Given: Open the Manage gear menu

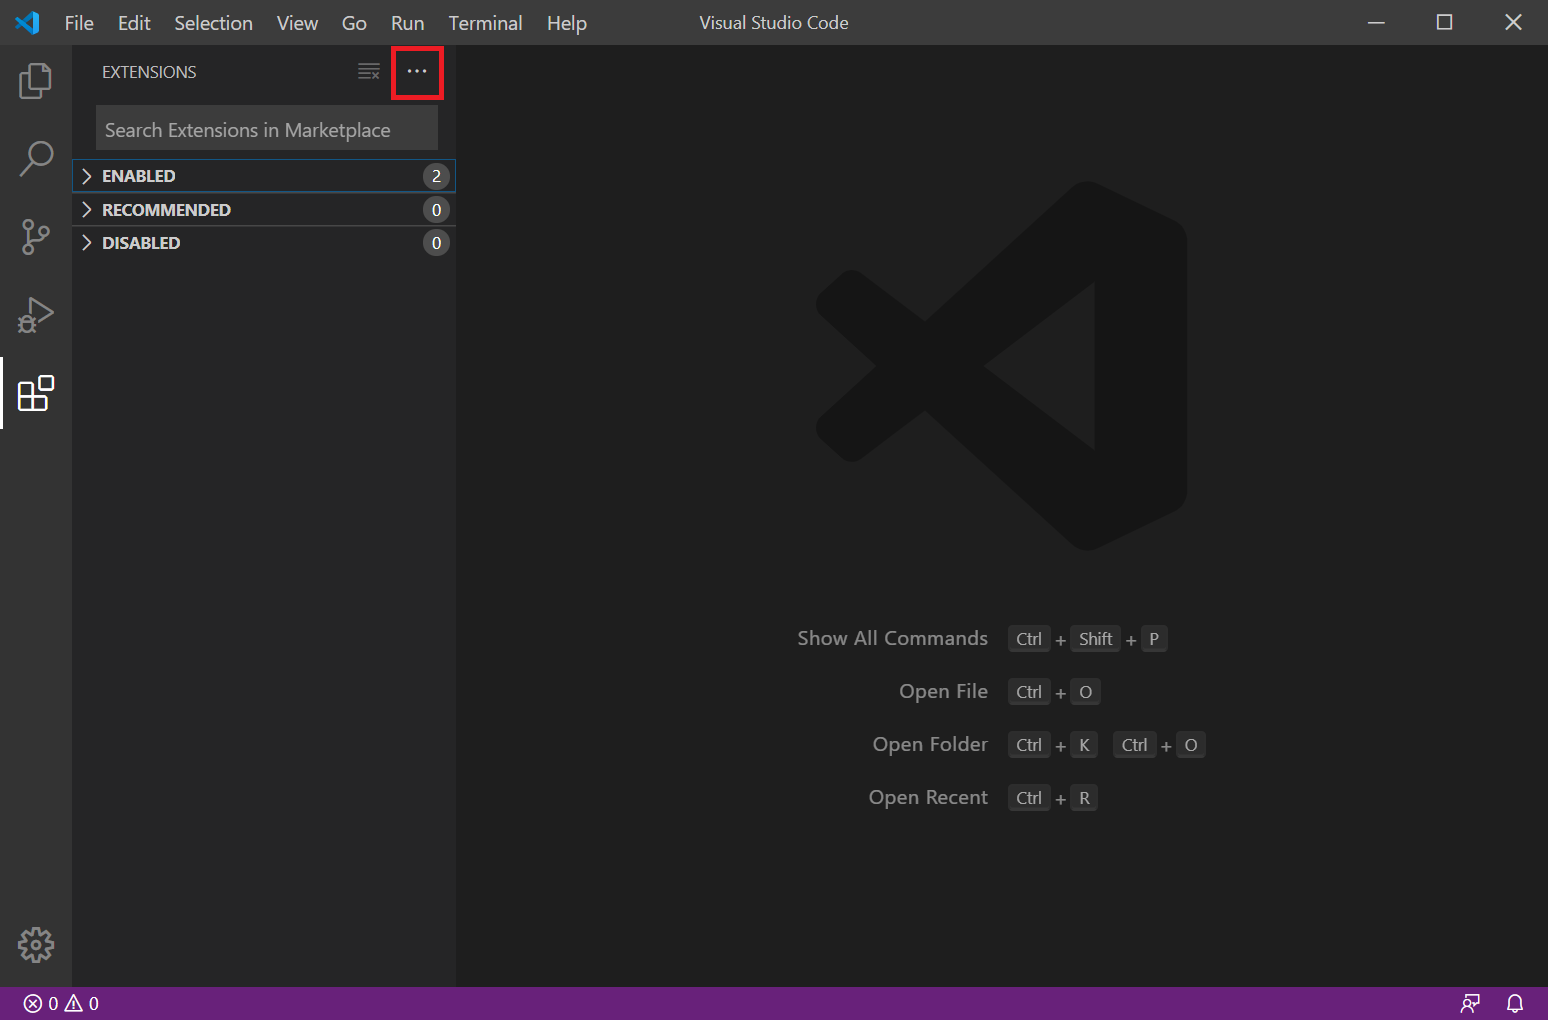Looking at the screenshot, I should coord(36,945).
